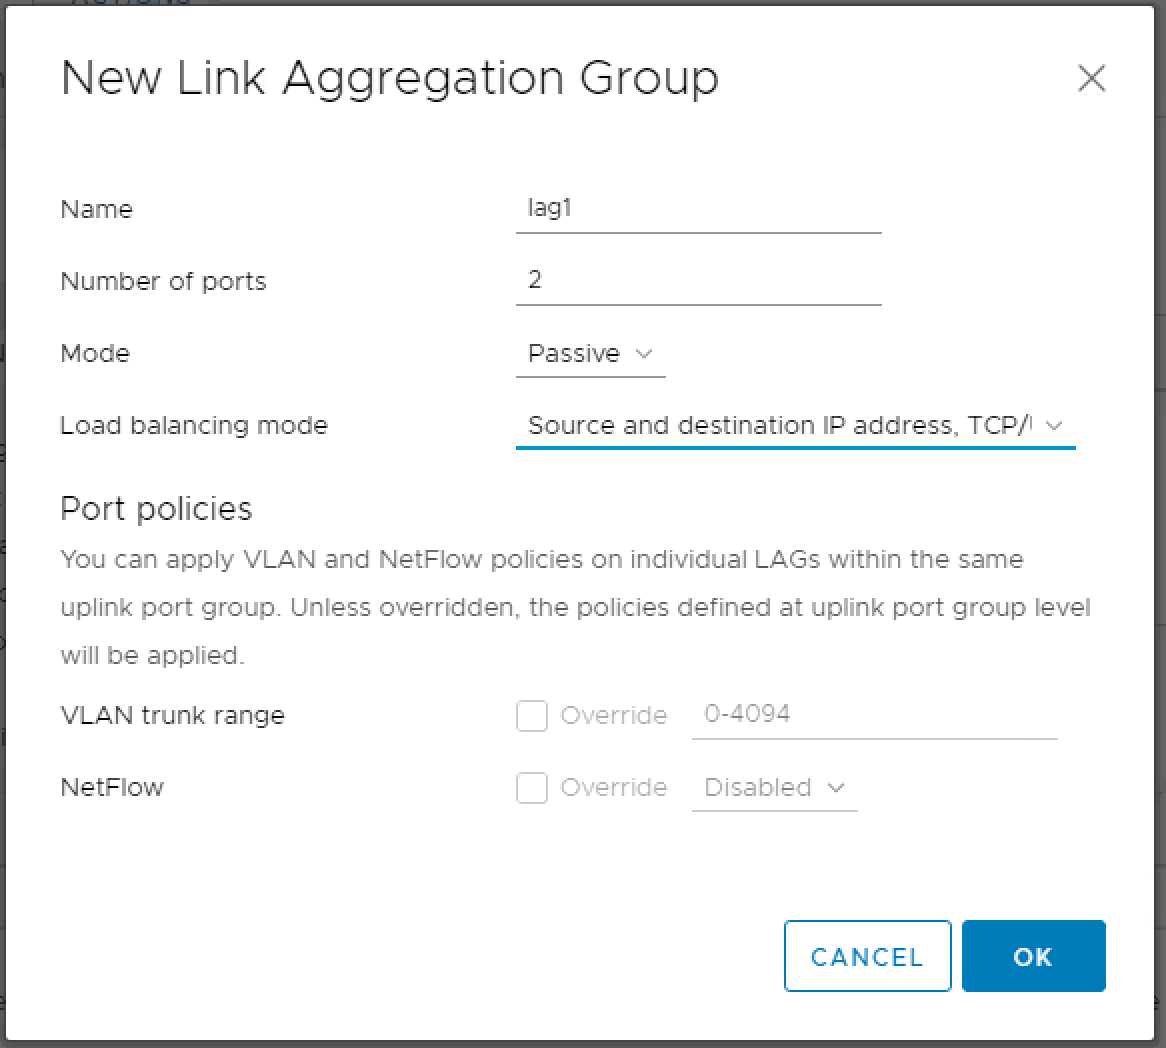Close the New Link Aggregation Group dialog
Viewport: 1166px width, 1048px height.
1091,79
